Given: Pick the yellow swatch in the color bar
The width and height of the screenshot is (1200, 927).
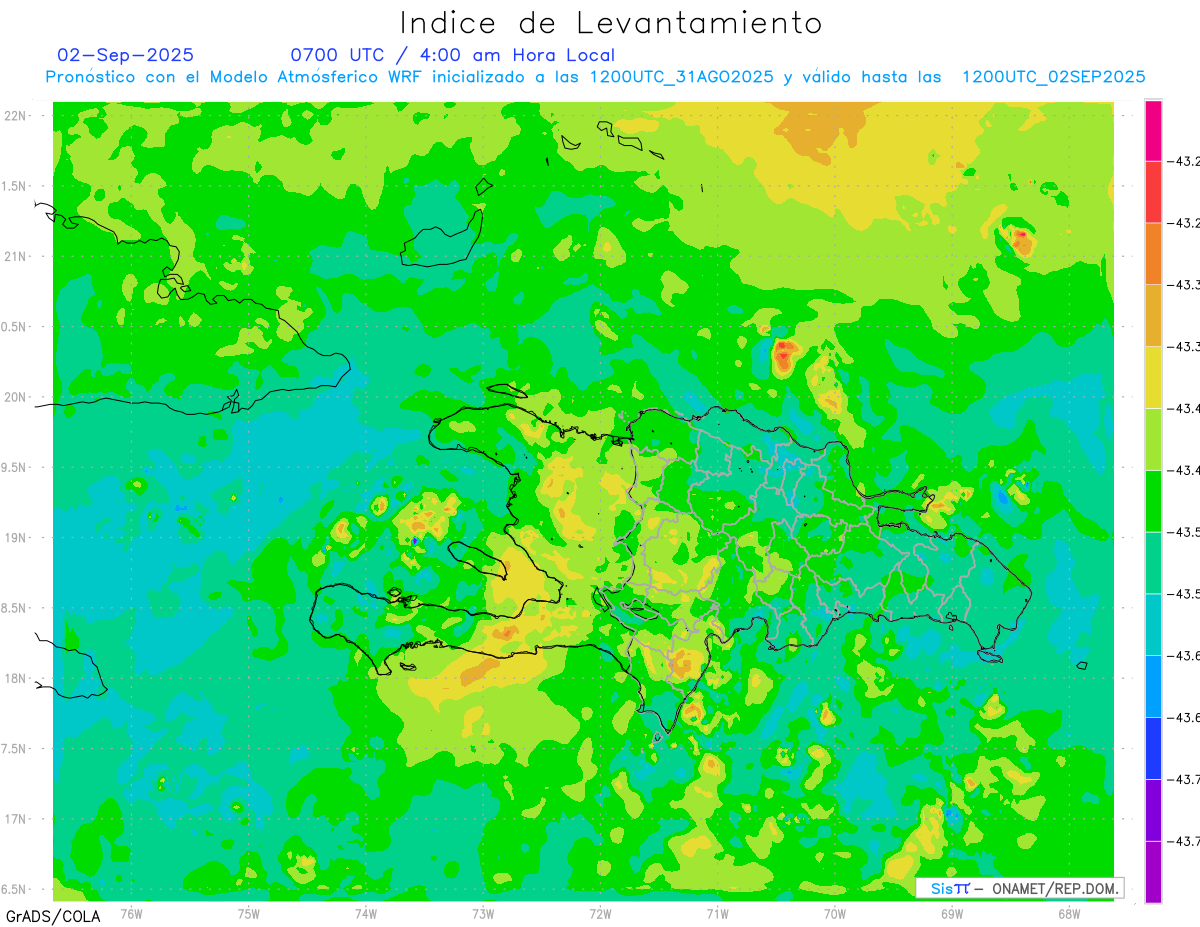Looking at the screenshot, I should coord(1153,377).
